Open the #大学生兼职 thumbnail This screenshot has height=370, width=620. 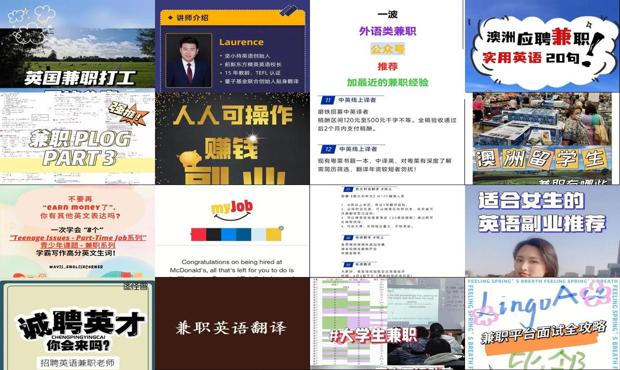pyautogui.click(x=387, y=324)
